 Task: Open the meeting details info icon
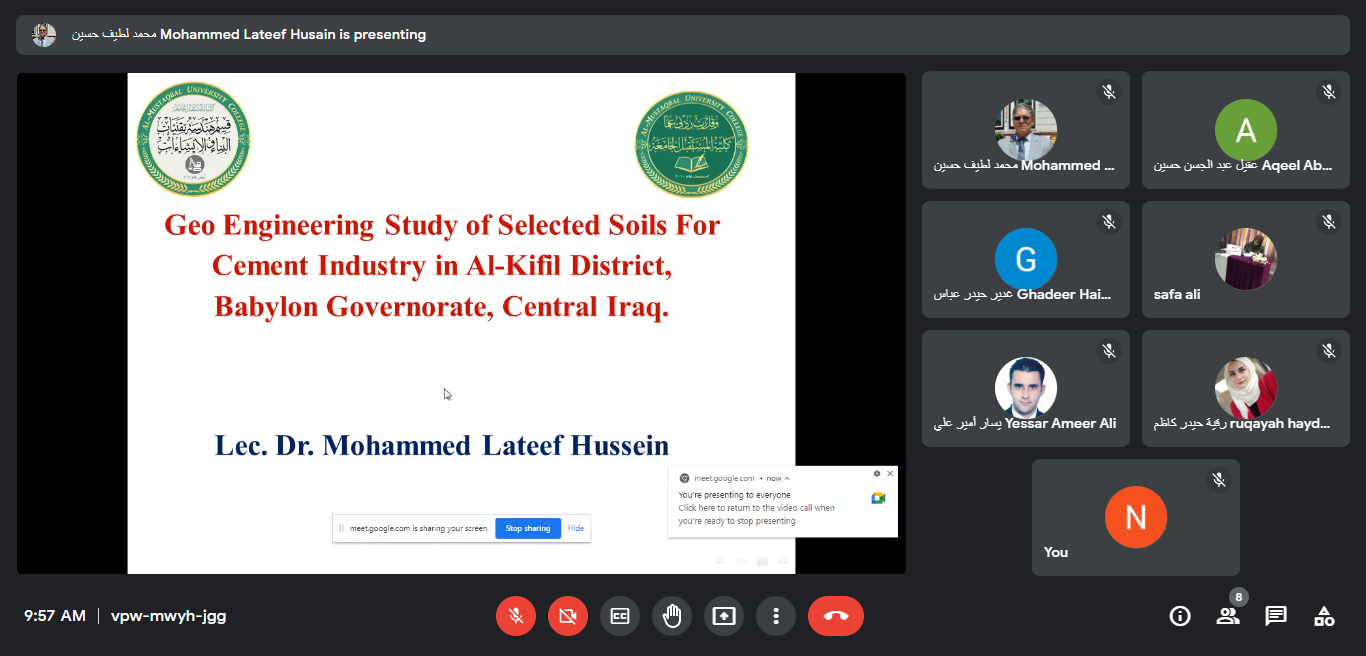coord(1180,616)
